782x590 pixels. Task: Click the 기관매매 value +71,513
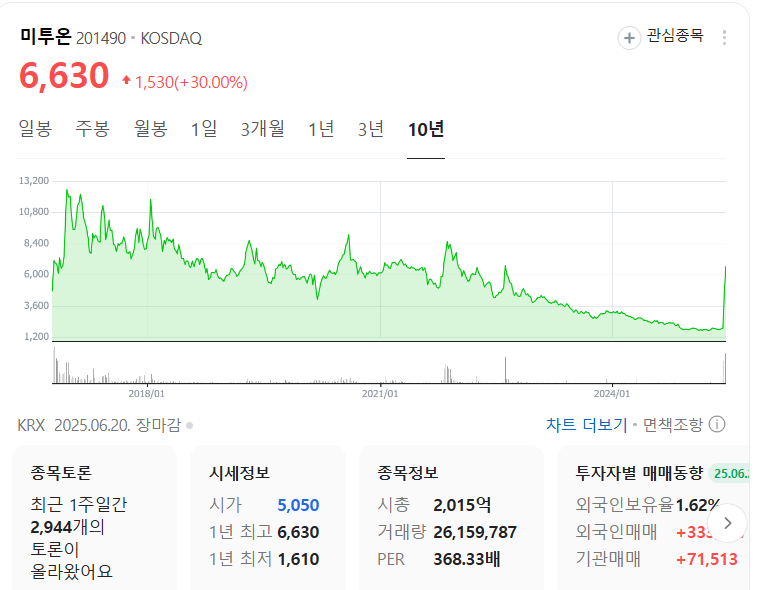(707, 559)
